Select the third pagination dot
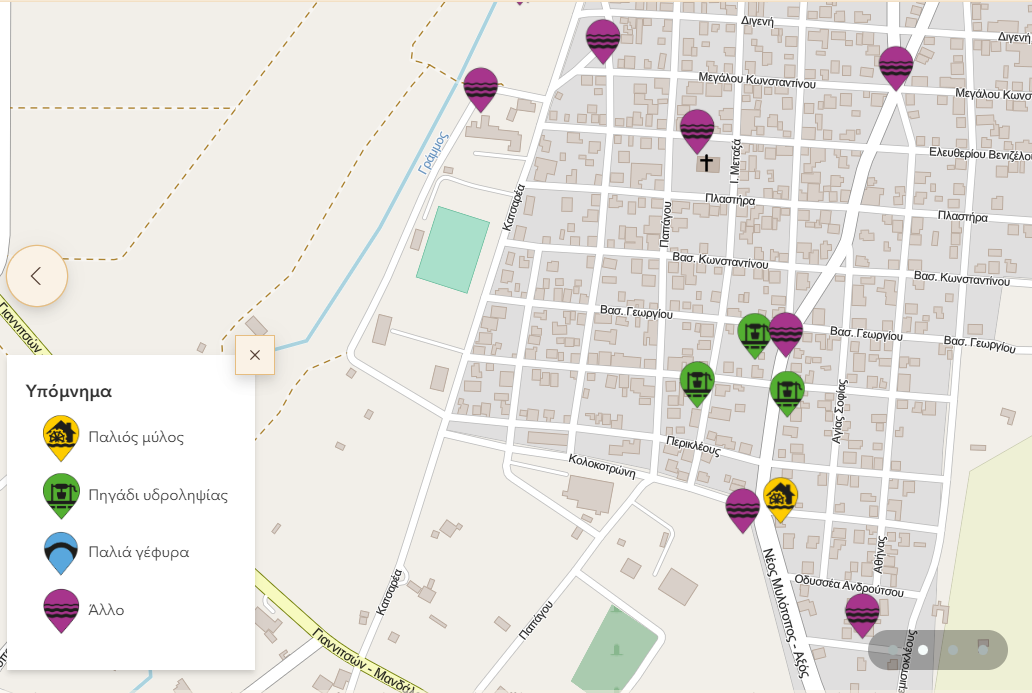 [x=953, y=650]
